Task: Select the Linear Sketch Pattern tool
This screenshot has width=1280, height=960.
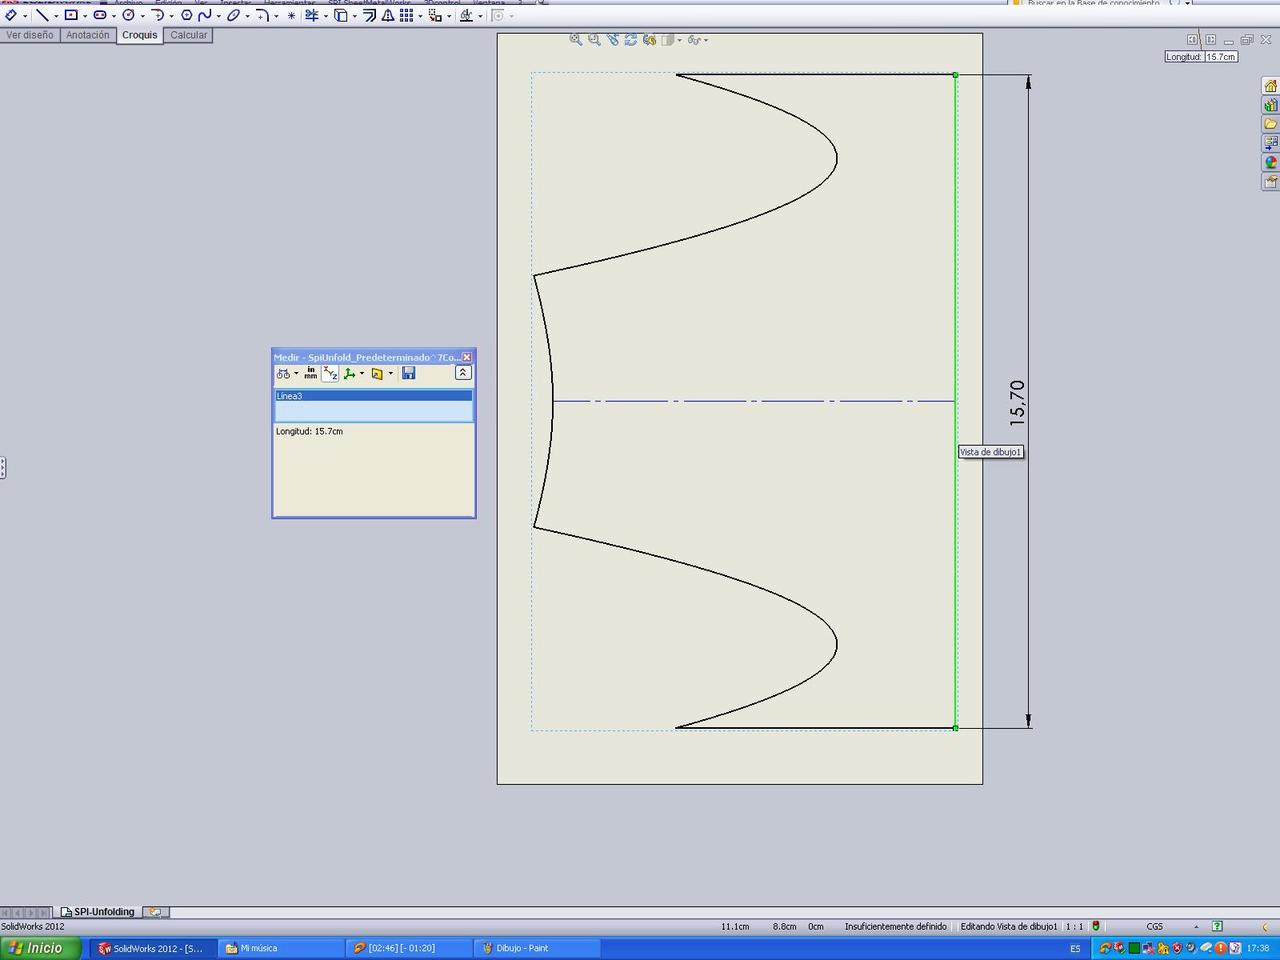Action: [406, 15]
